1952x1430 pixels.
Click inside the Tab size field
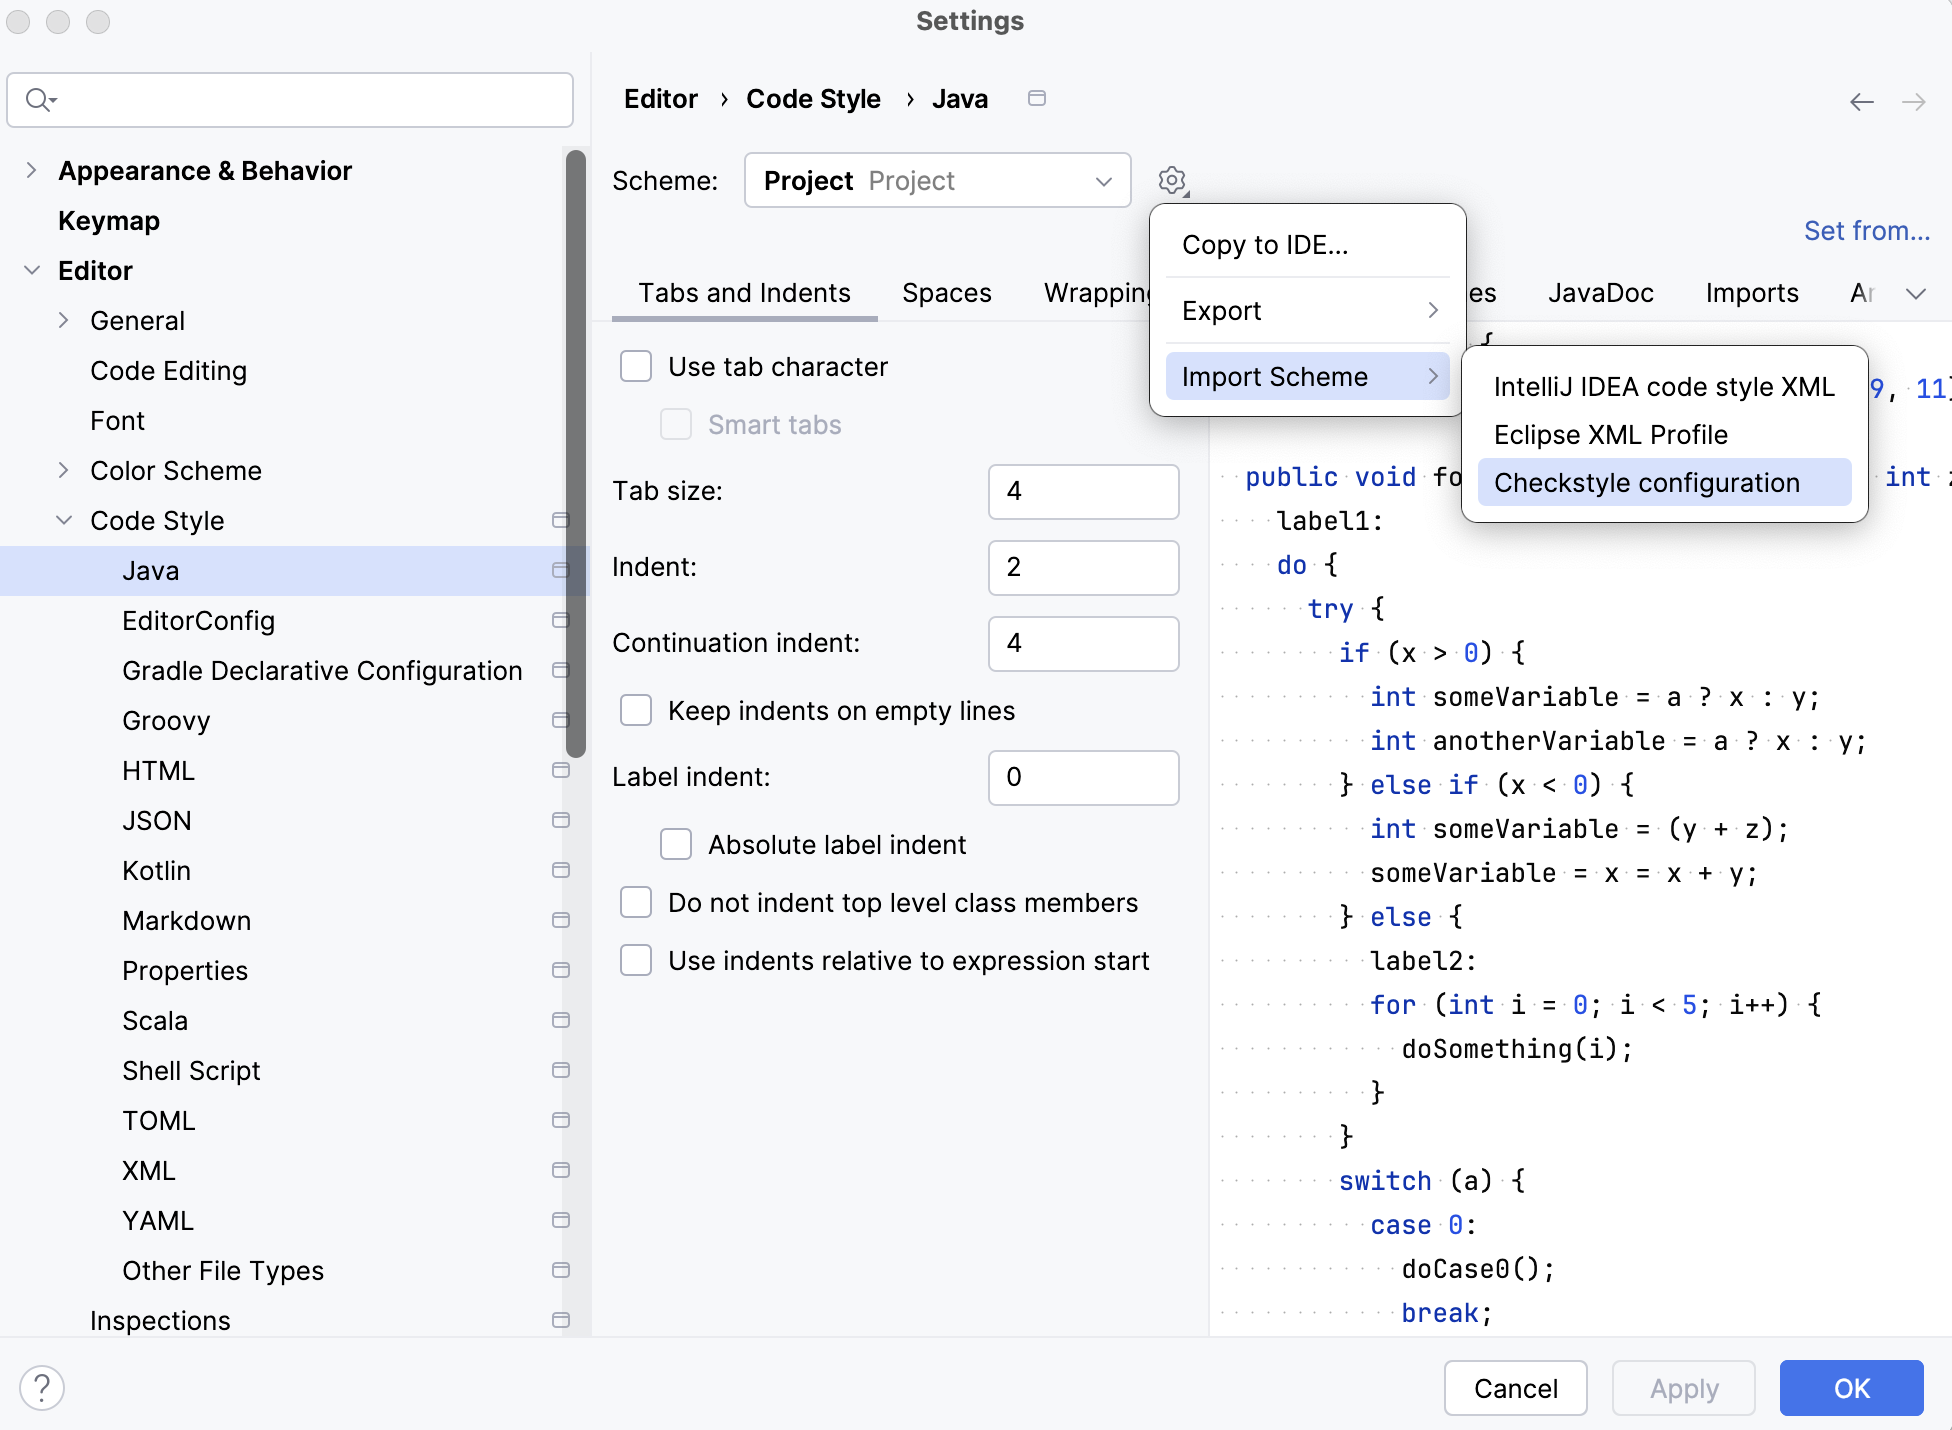tap(1083, 492)
